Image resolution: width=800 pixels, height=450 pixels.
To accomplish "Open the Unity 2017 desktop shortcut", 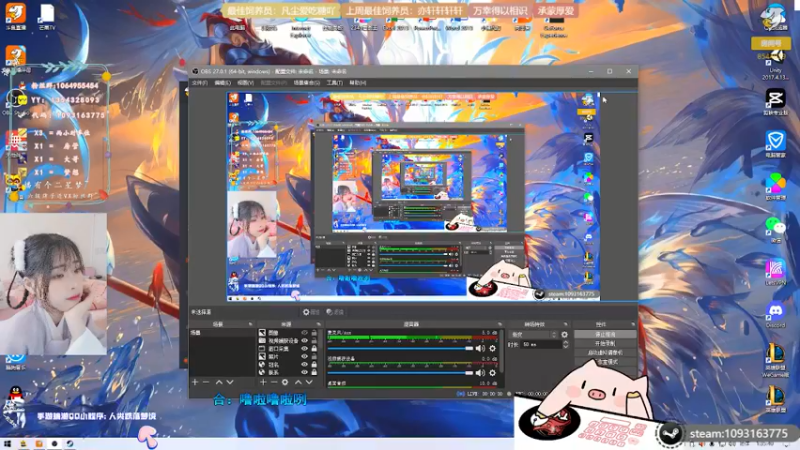I will [x=776, y=64].
